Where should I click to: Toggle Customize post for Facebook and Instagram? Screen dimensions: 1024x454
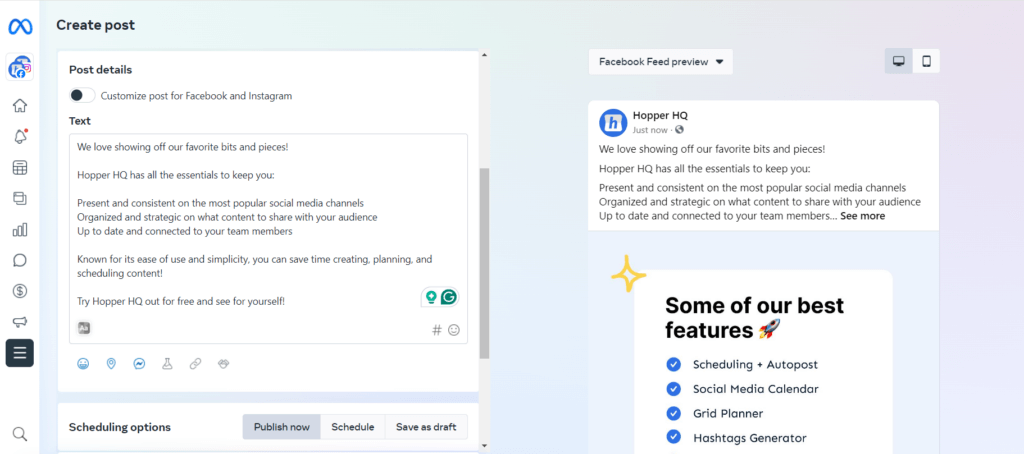coord(82,95)
